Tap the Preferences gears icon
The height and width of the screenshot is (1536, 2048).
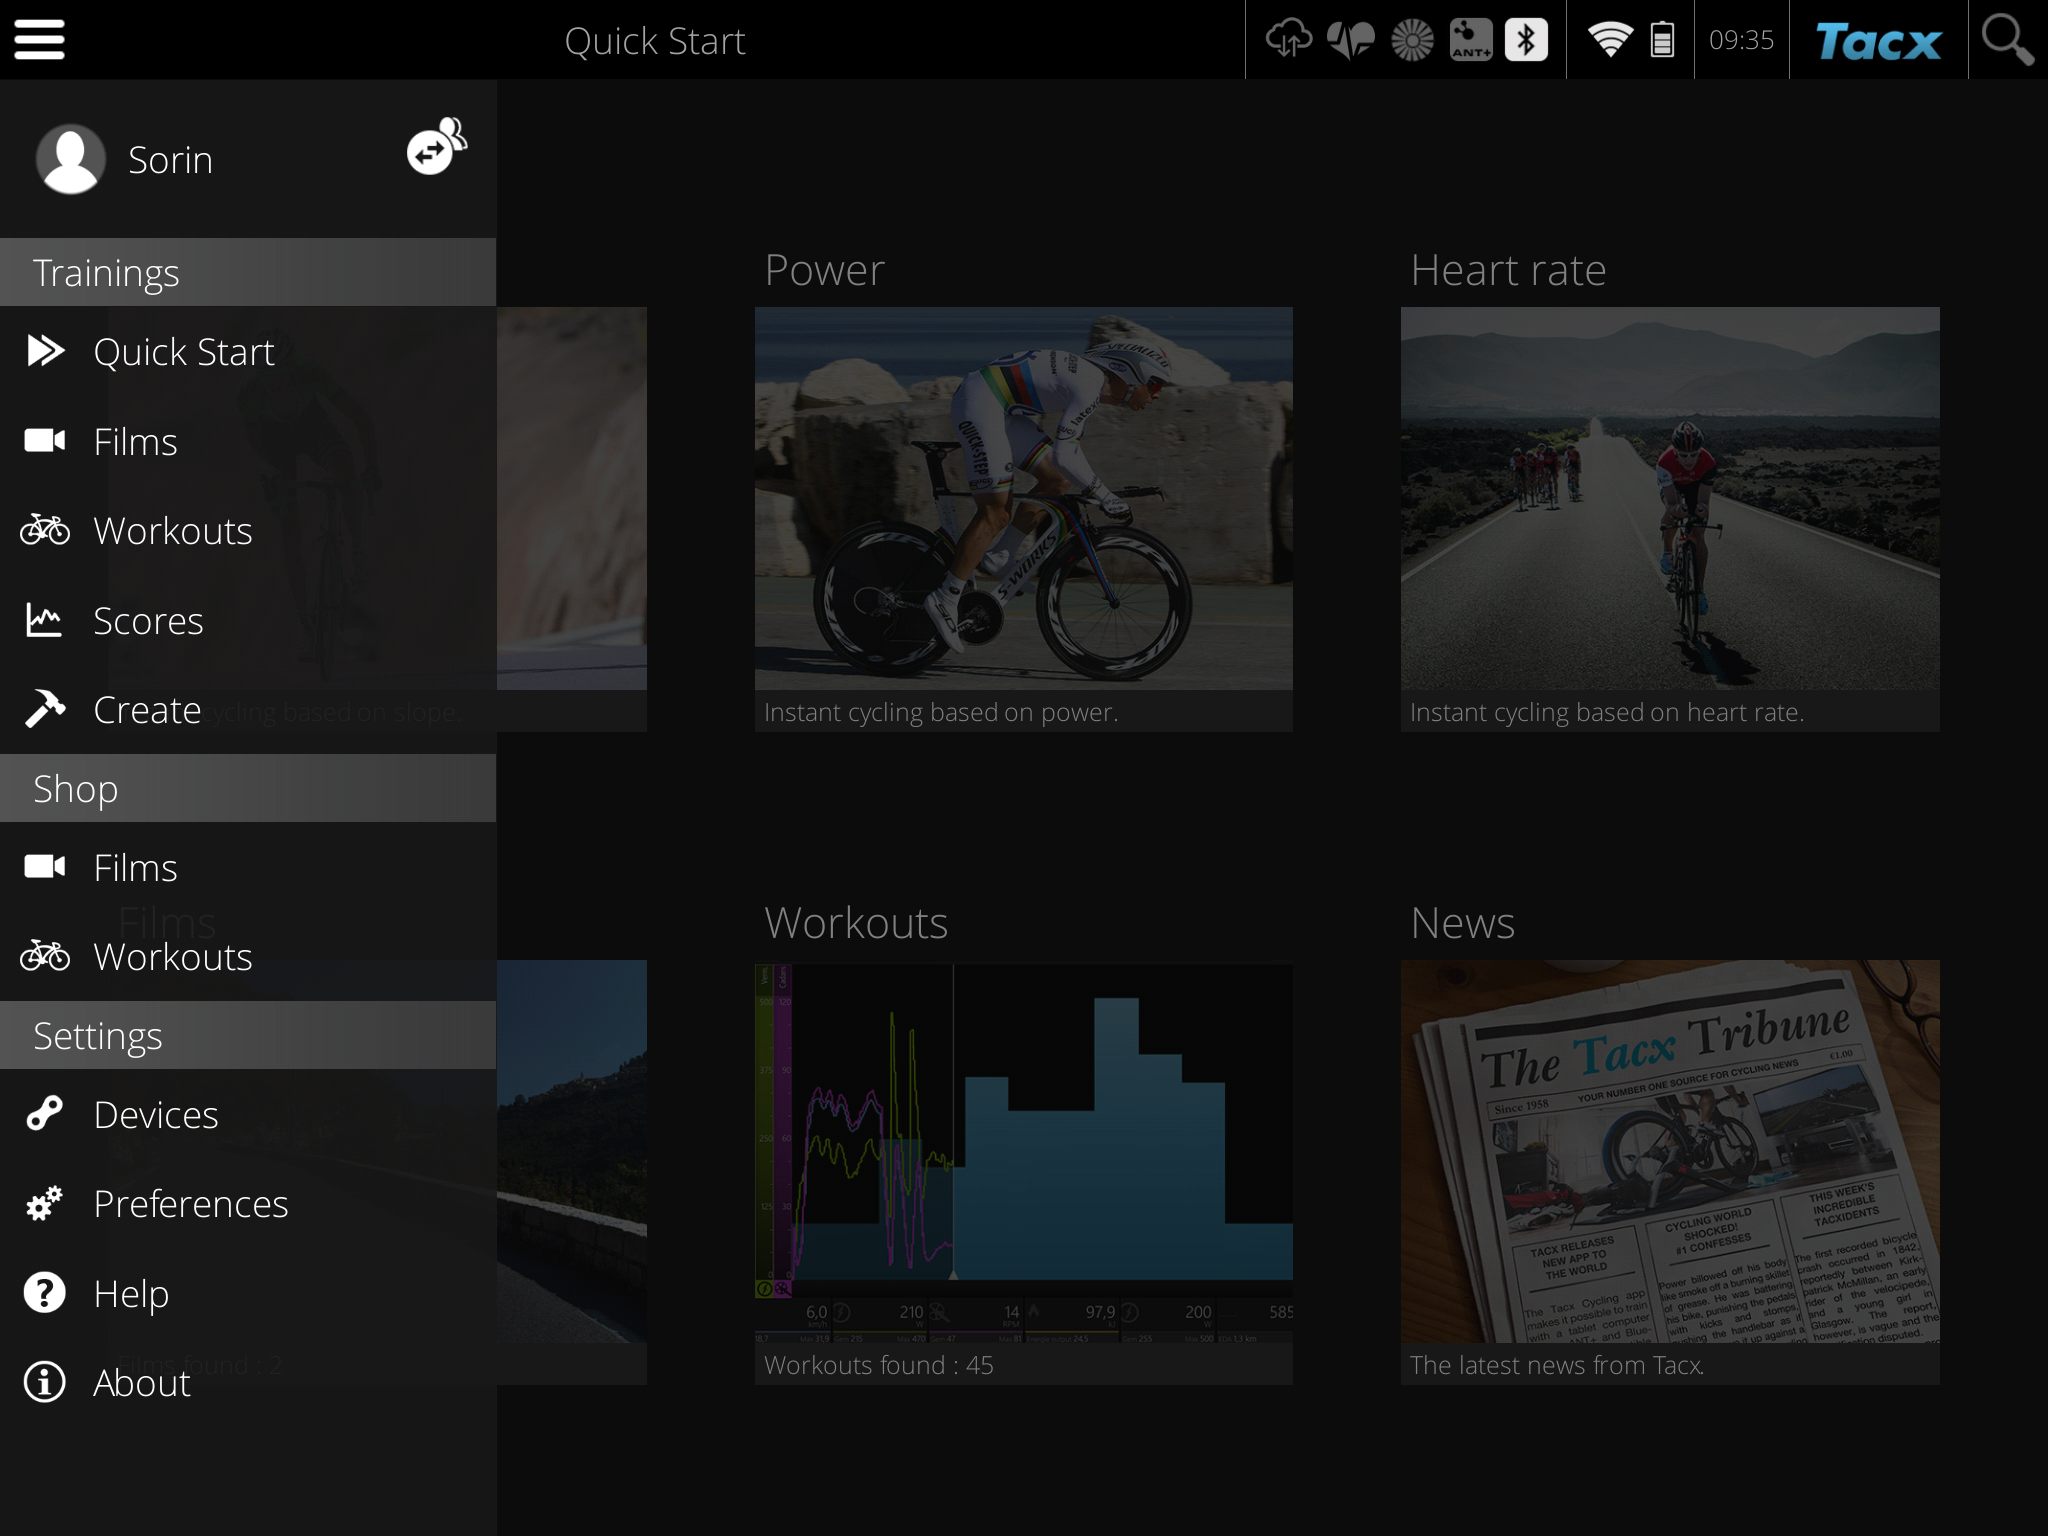[x=45, y=1203]
